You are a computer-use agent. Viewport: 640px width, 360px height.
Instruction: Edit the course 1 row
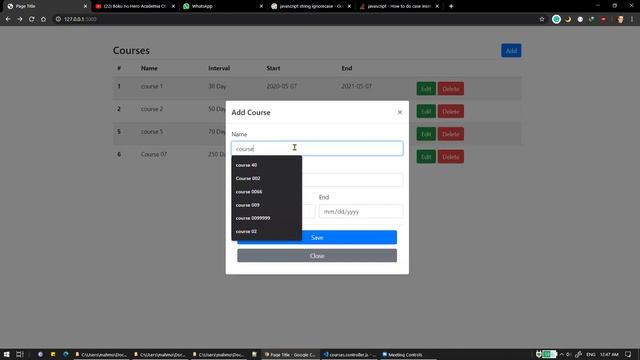pyautogui.click(x=426, y=89)
